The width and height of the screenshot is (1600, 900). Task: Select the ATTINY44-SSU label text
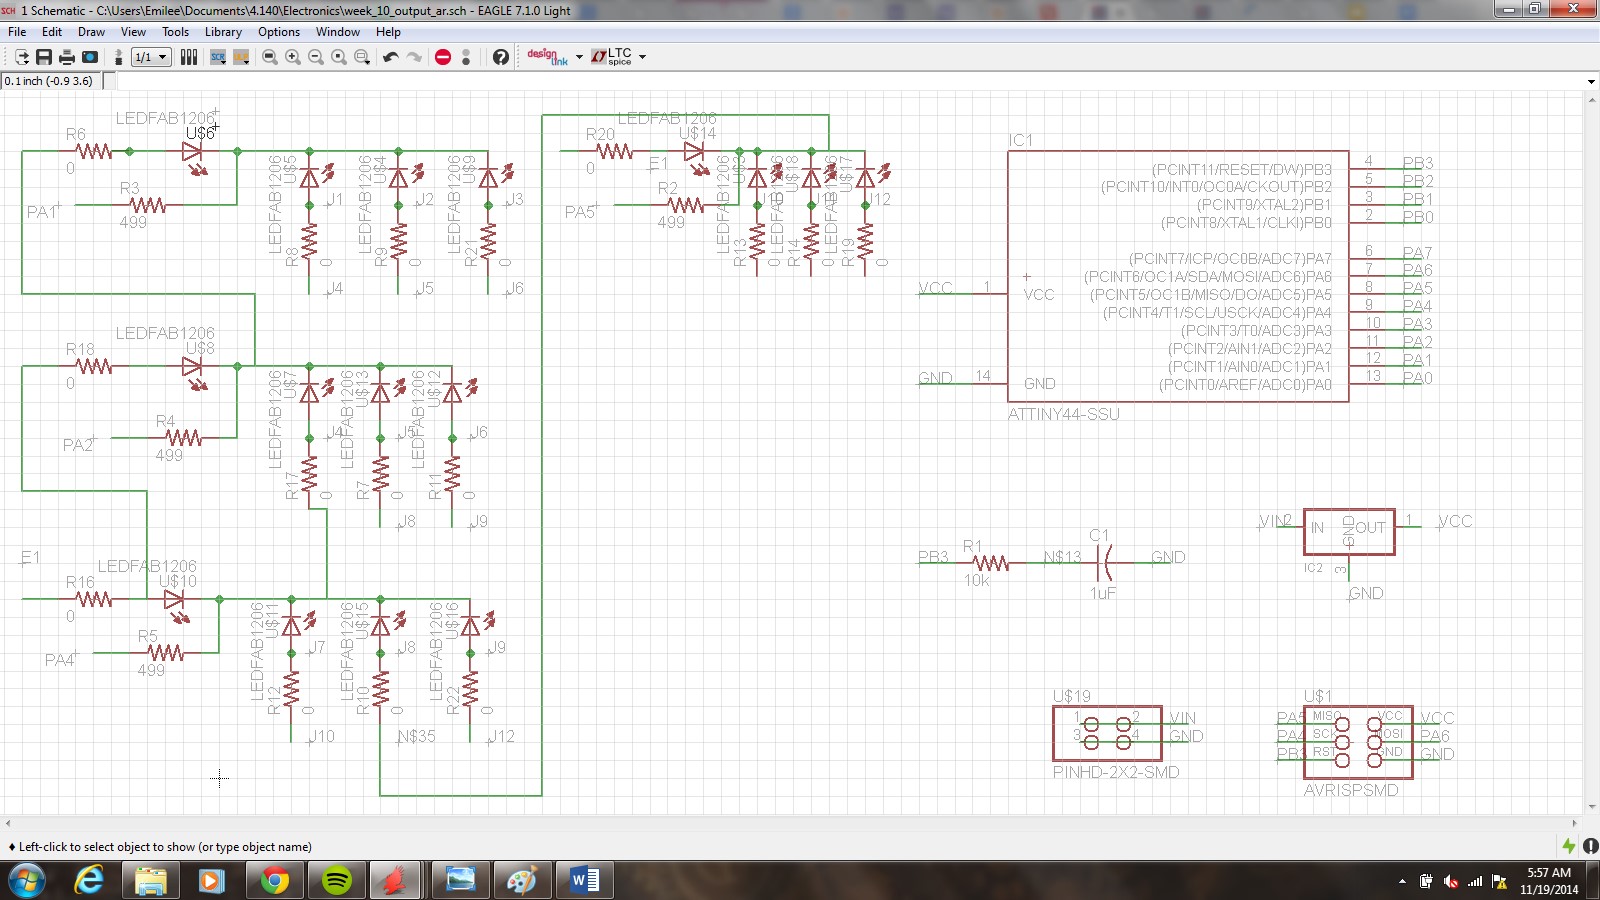click(1063, 414)
